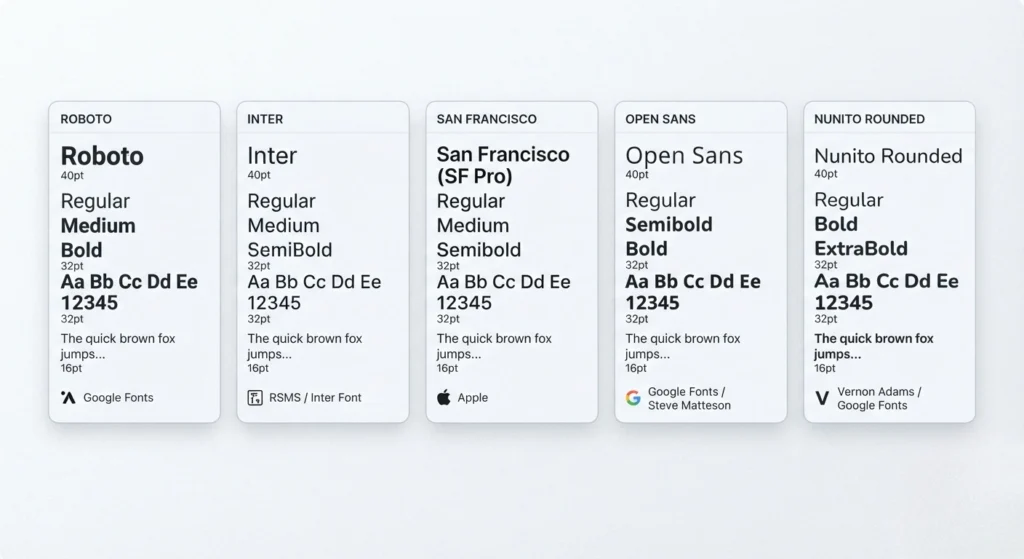Screen dimensions: 1024x559
Task: Click the Google Fonts credit text in Roboto card
Action: 118,397
